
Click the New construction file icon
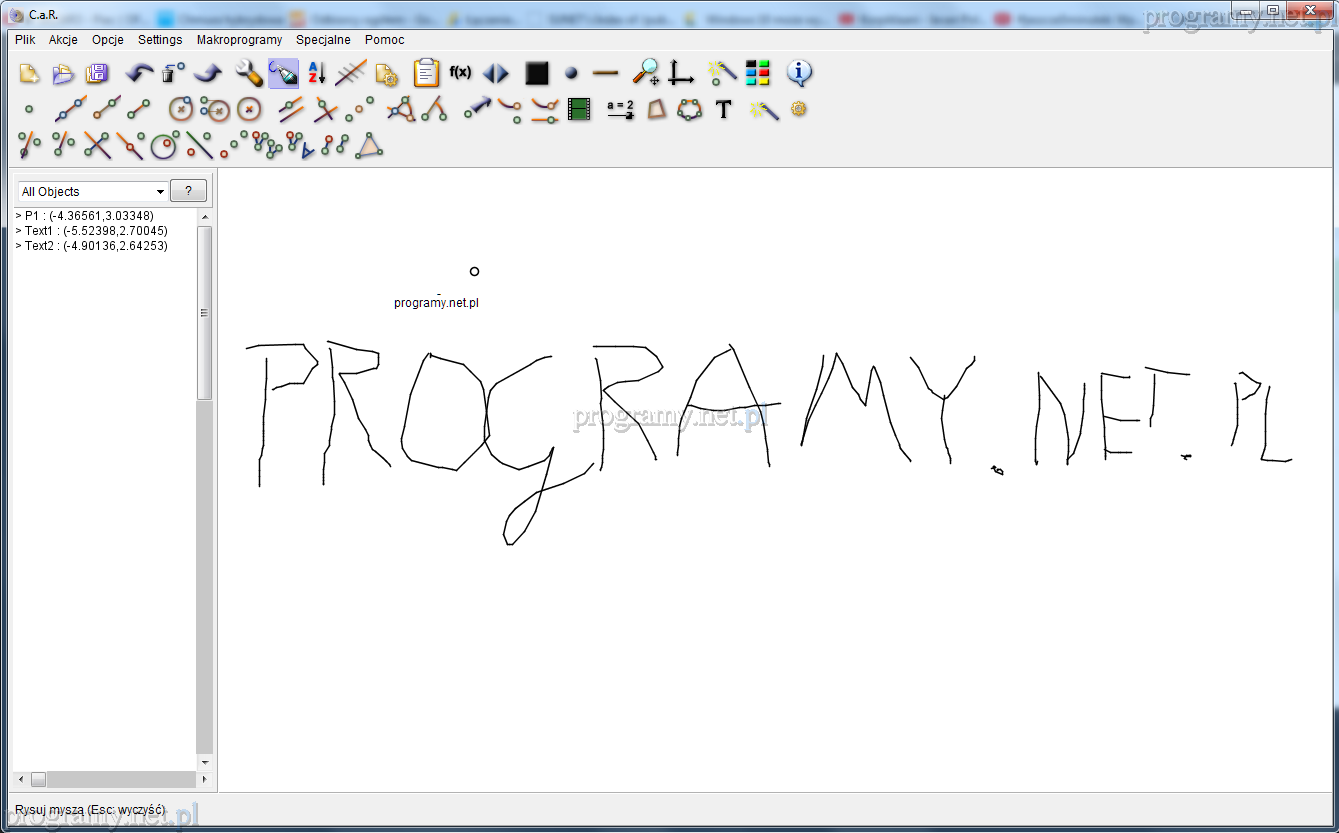[x=29, y=73]
